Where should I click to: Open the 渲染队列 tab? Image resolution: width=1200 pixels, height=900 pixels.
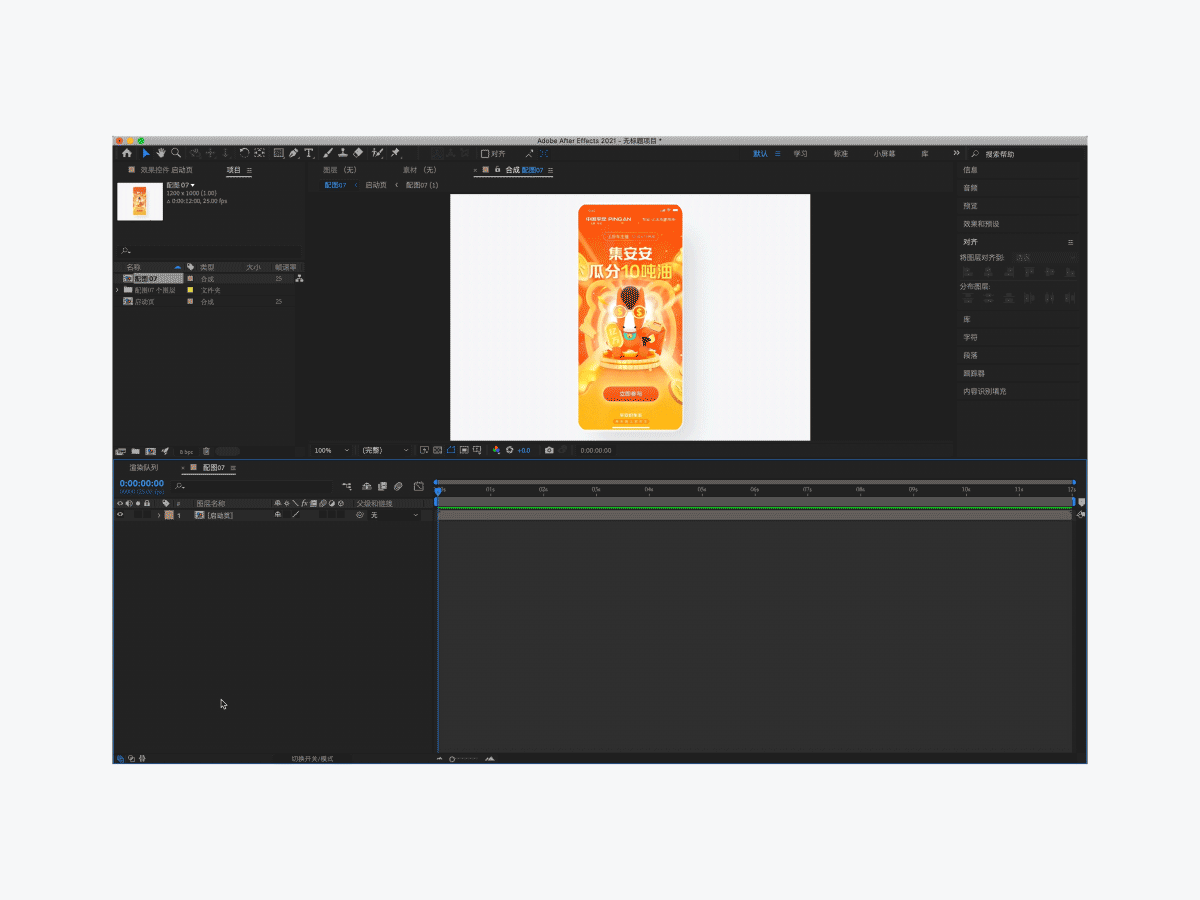tap(143, 467)
